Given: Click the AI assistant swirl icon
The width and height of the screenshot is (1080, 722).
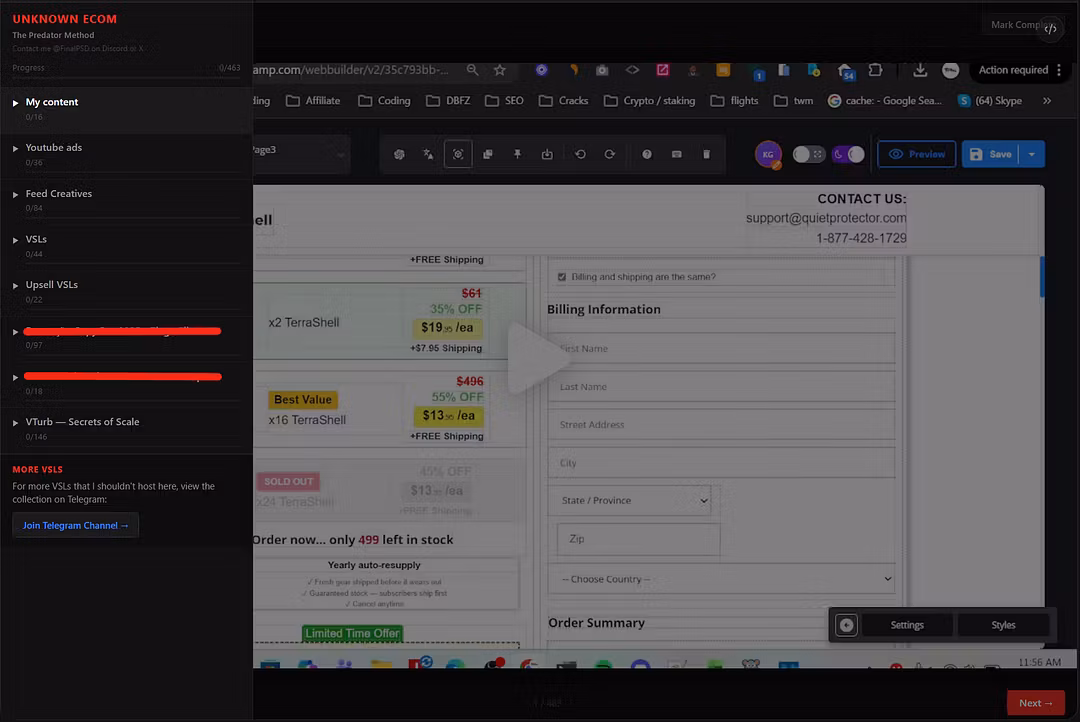Looking at the screenshot, I should (399, 154).
